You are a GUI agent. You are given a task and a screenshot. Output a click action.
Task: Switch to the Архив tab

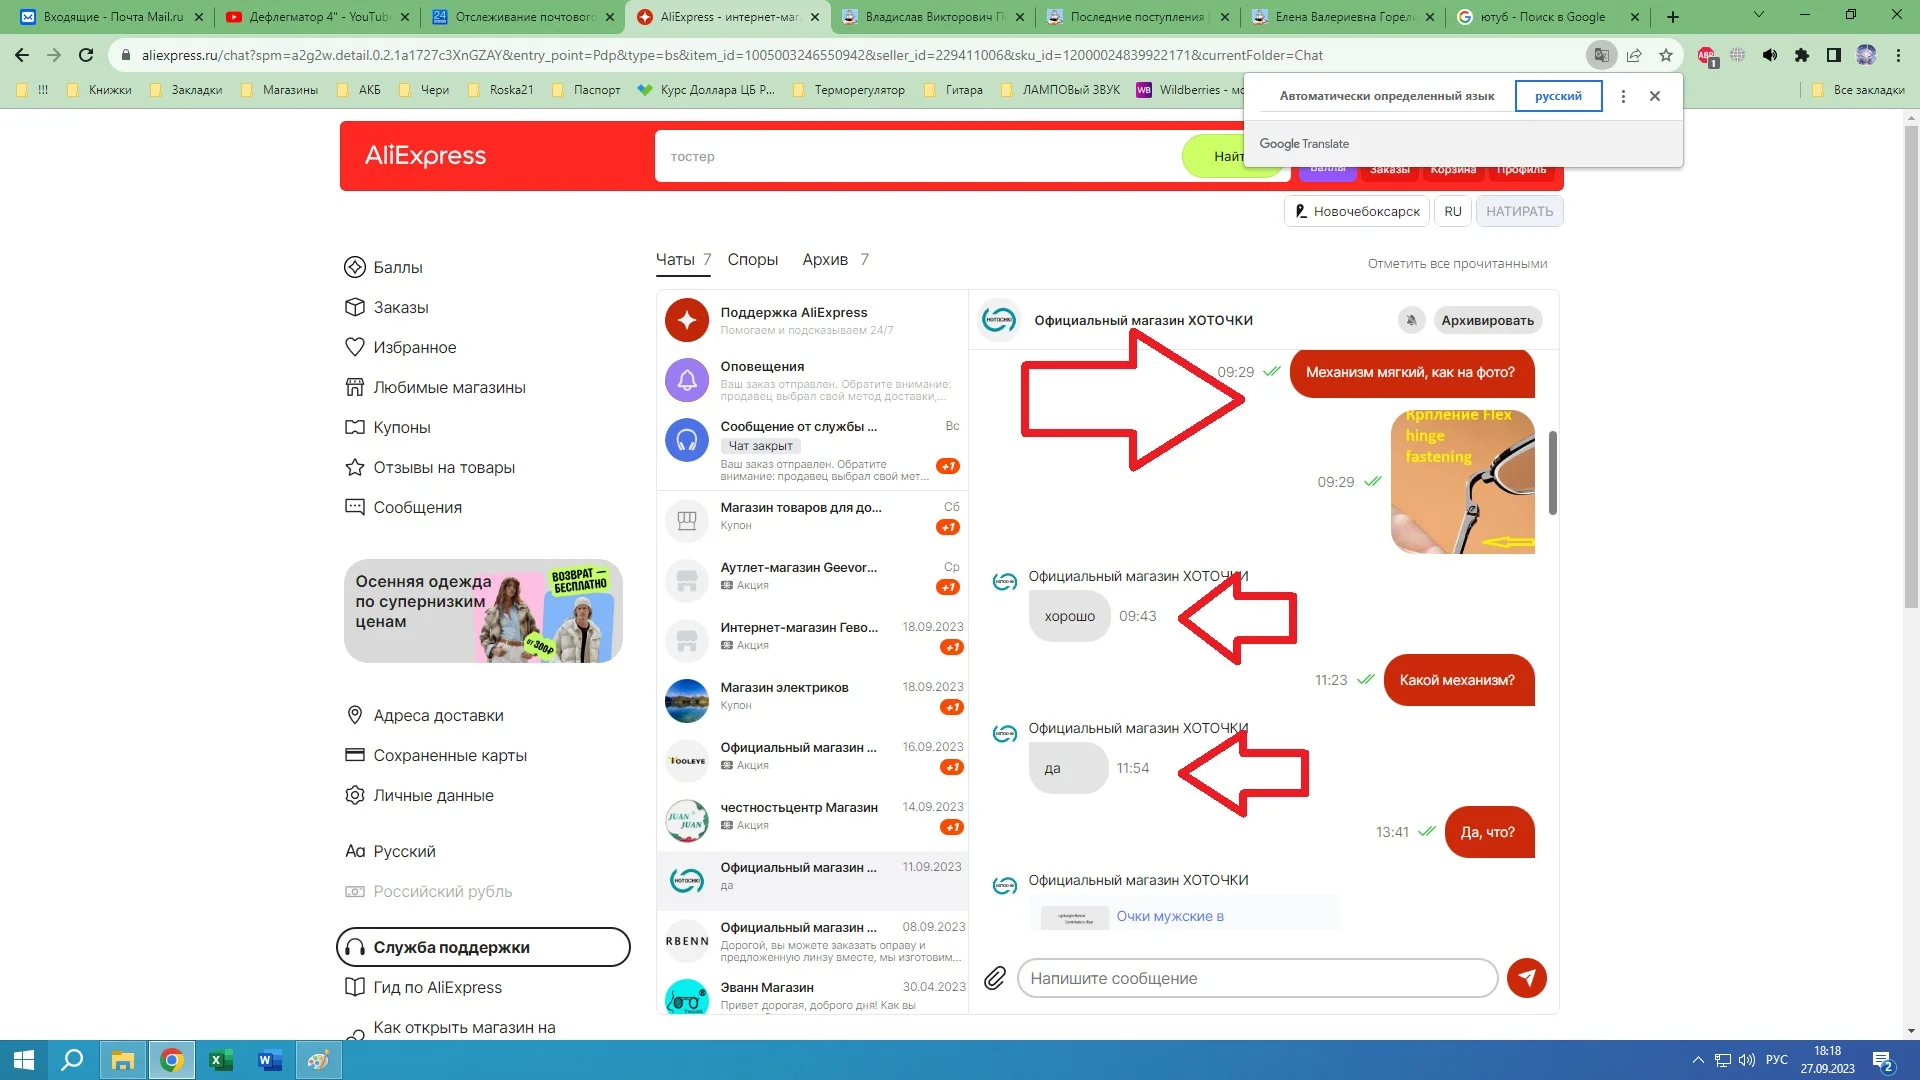(x=825, y=259)
